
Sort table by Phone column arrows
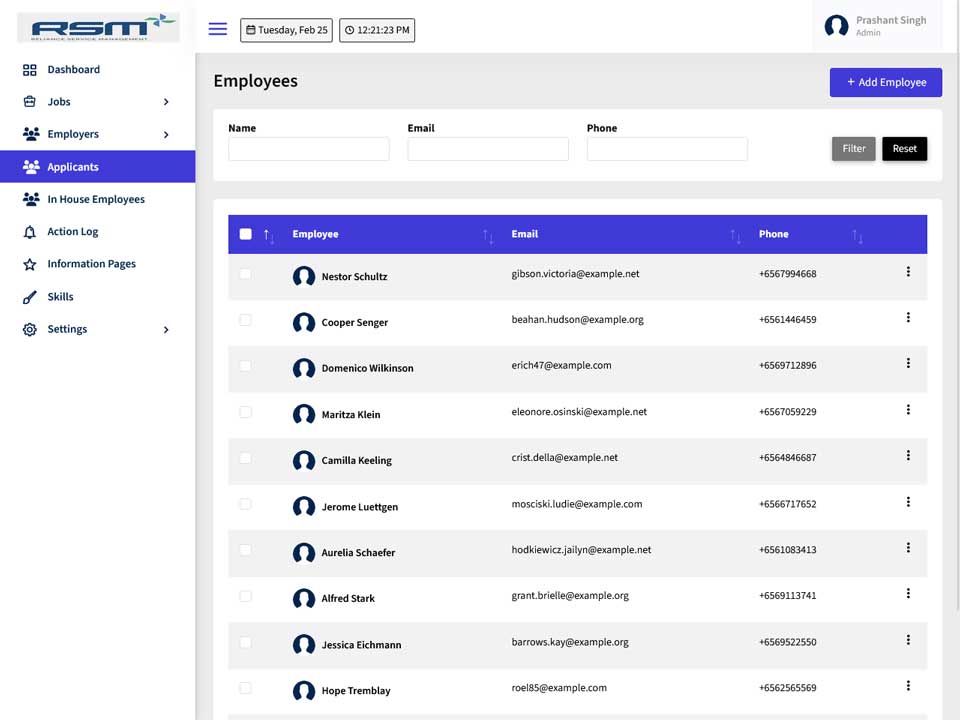pos(857,236)
